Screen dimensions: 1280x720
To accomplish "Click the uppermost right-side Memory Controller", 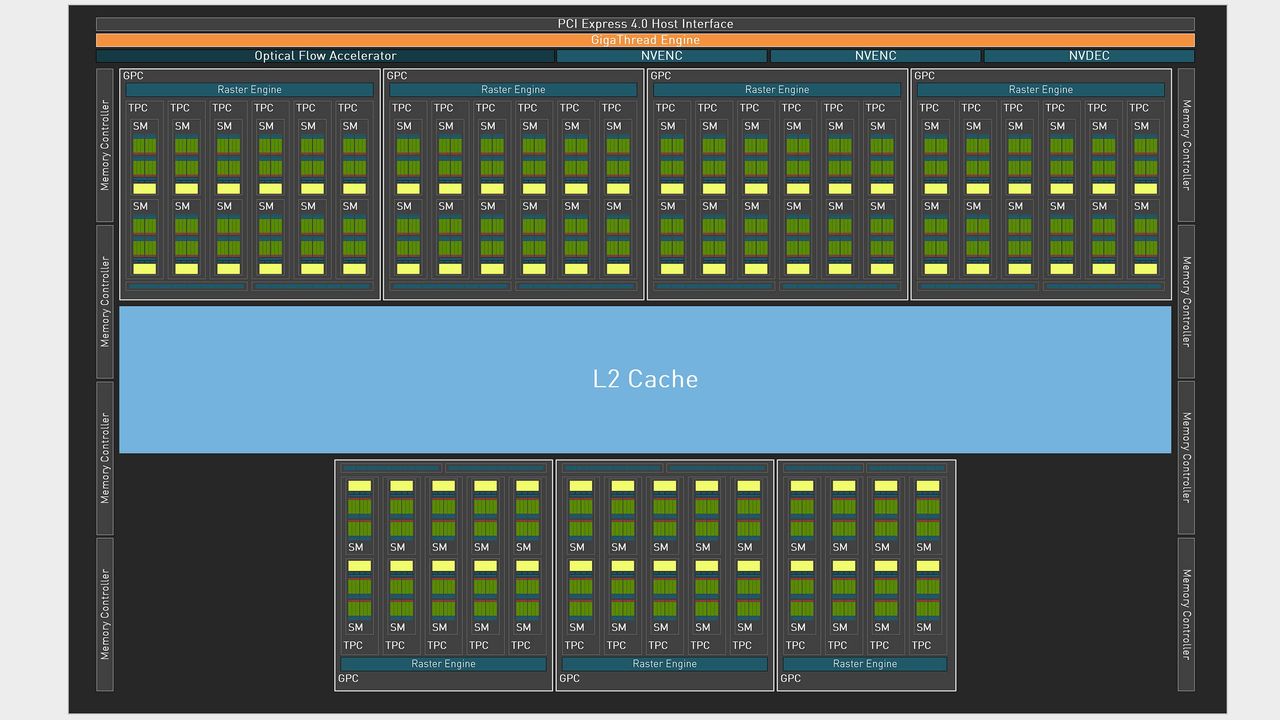I will point(1186,145).
